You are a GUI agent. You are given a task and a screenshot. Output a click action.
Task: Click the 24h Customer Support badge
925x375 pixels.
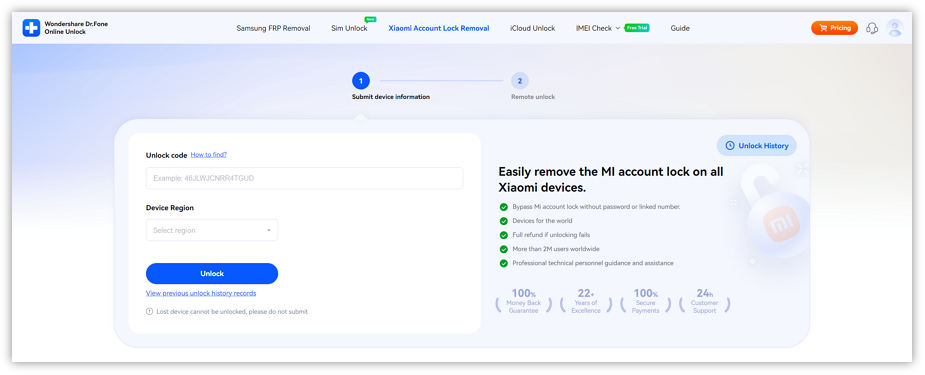(x=704, y=301)
